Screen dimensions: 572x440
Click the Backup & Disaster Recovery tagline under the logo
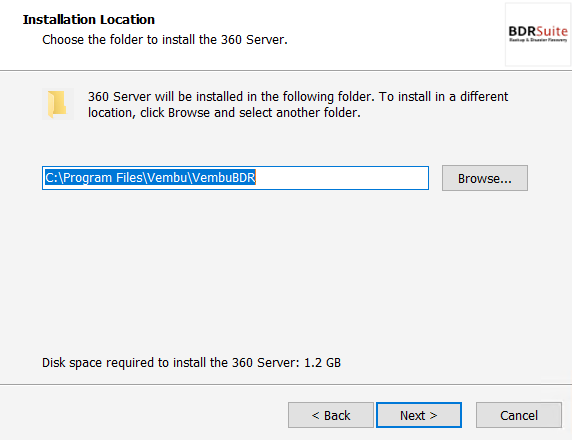click(538, 40)
